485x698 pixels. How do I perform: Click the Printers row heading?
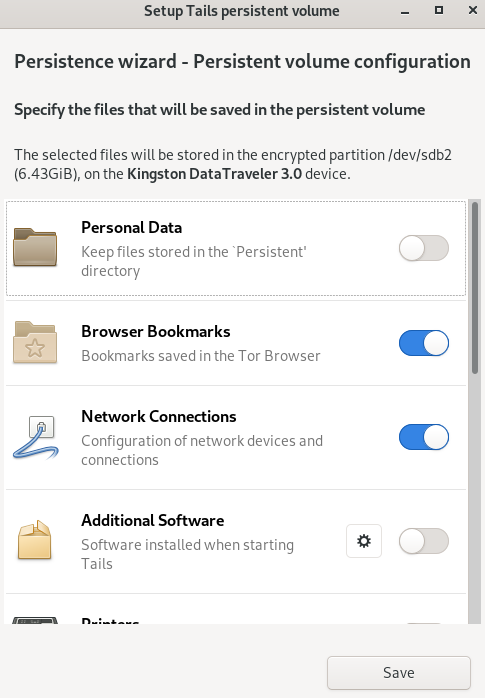(x=110, y=620)
